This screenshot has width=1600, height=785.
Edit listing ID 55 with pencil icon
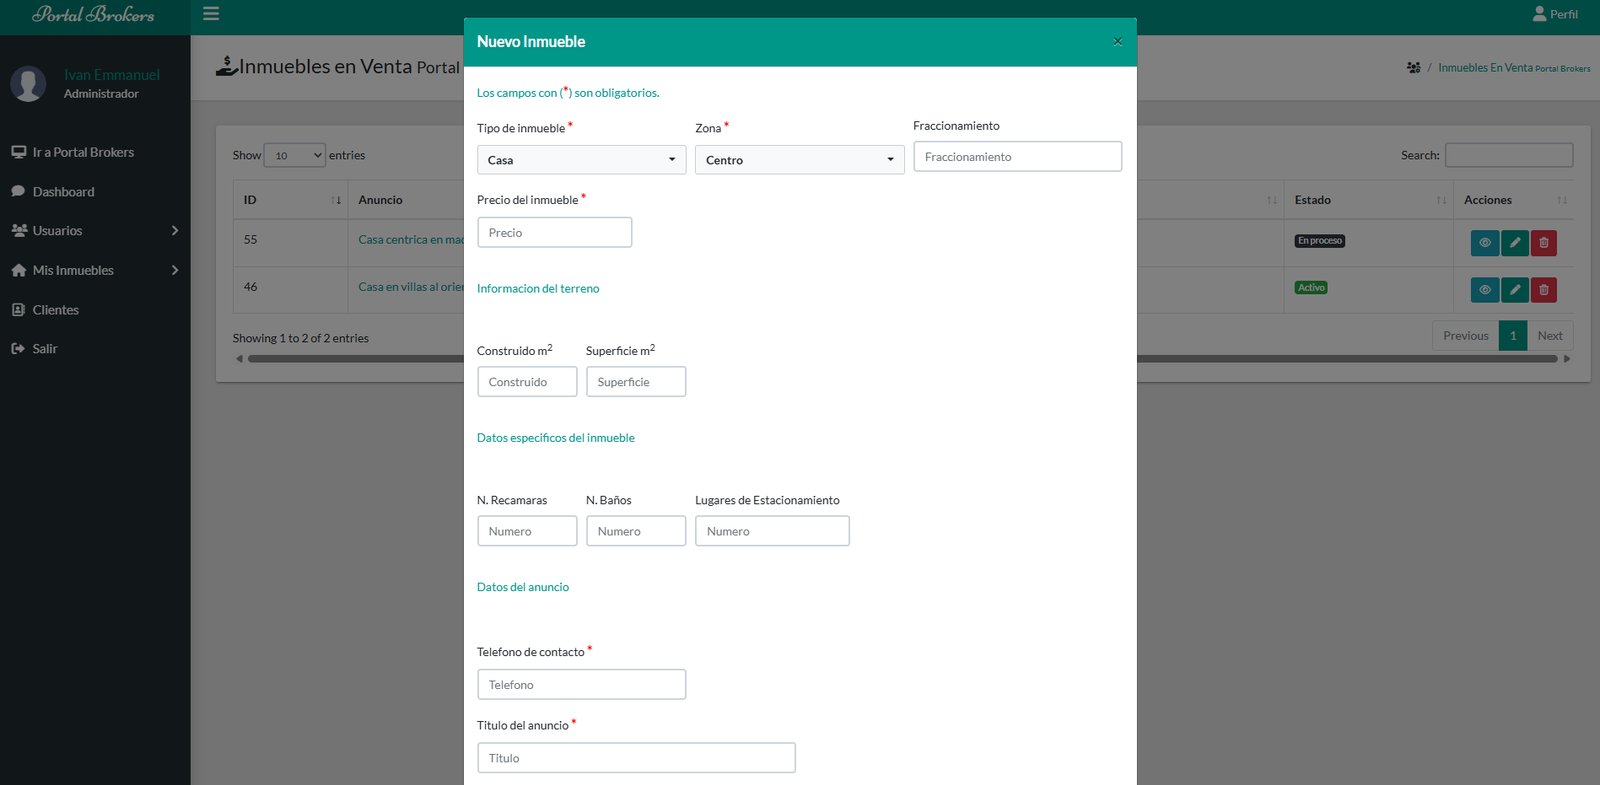1515,243
